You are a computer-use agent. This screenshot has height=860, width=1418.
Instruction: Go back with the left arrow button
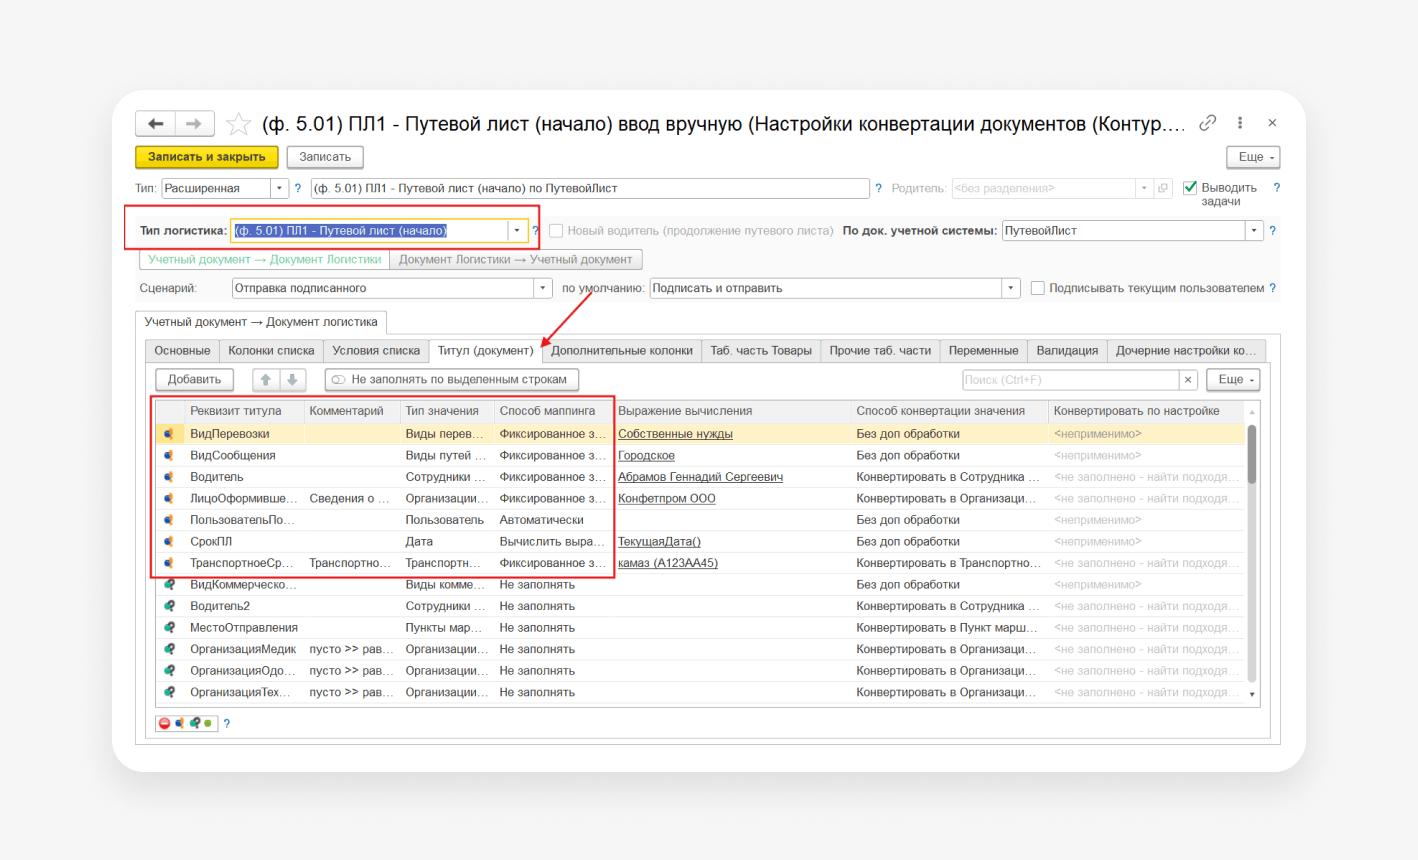[x=155, y=123]
